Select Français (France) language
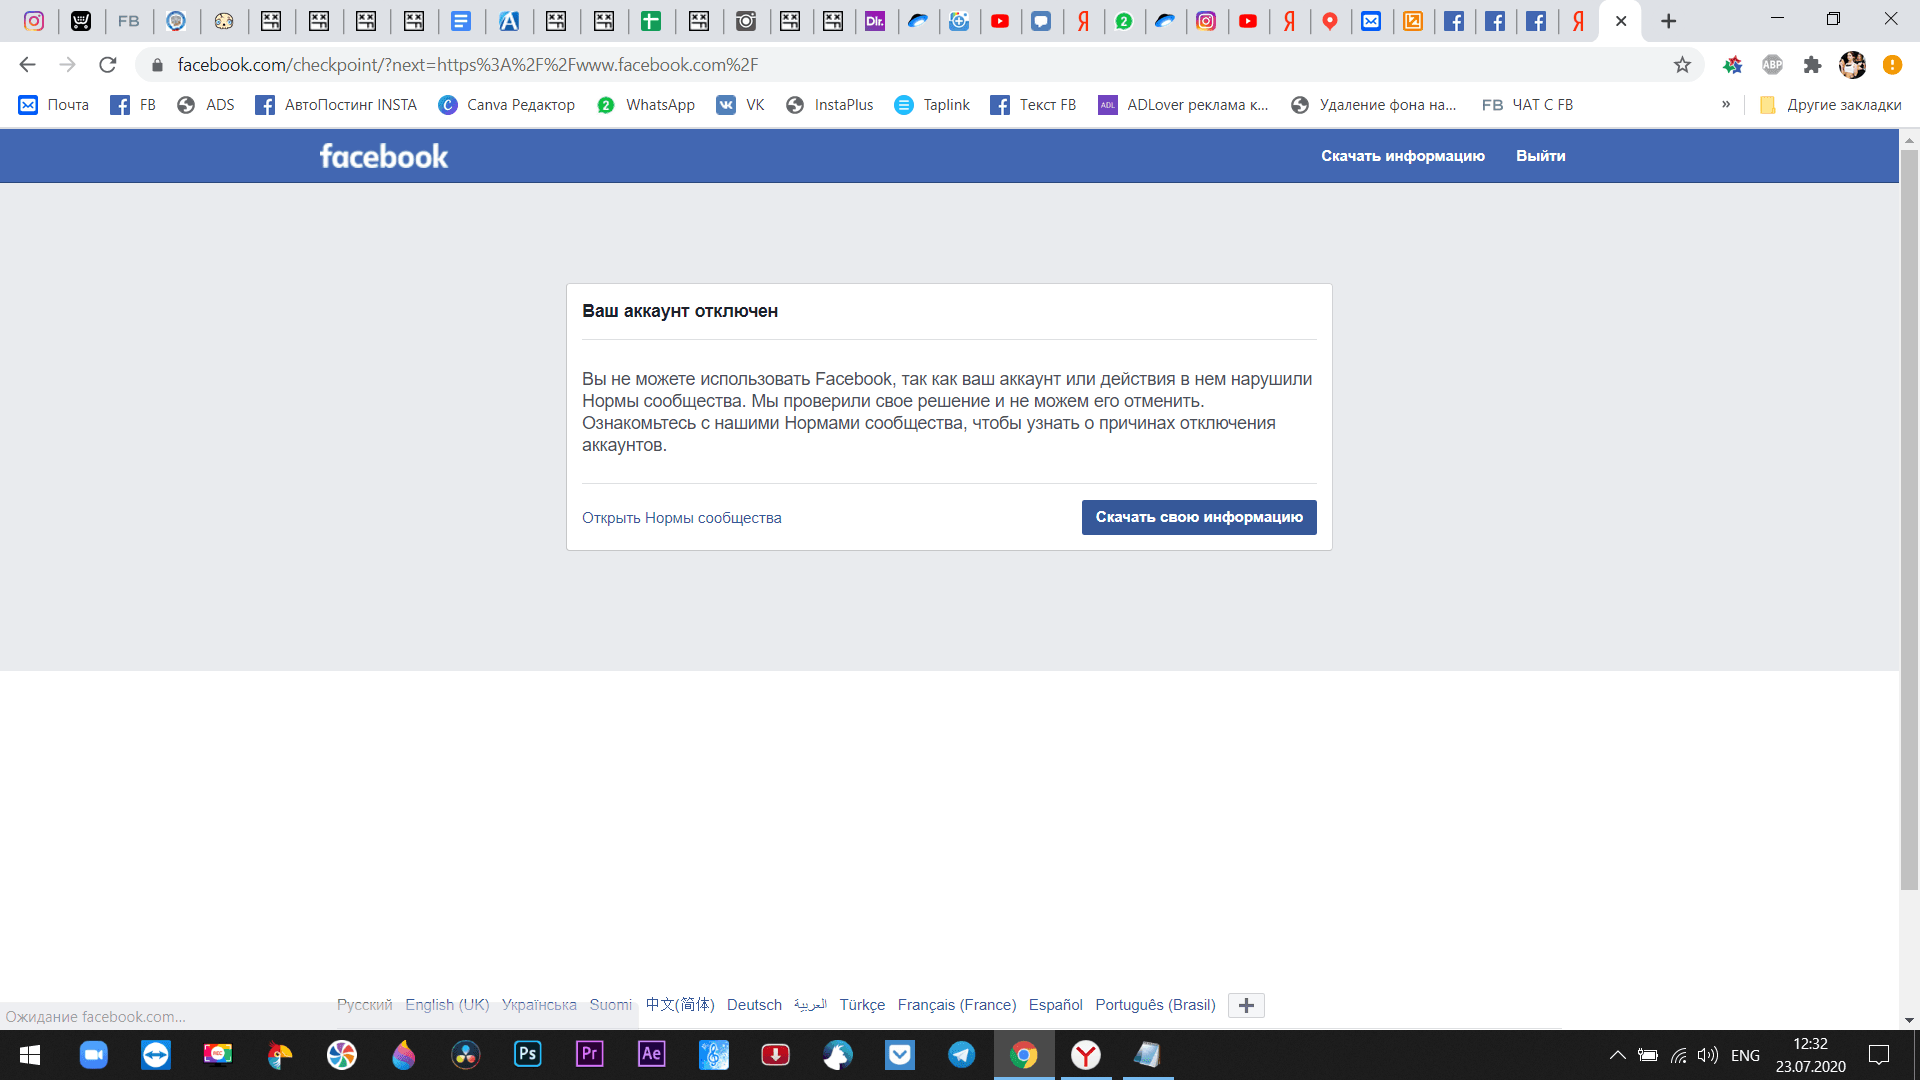 (x=957, y=1005)
